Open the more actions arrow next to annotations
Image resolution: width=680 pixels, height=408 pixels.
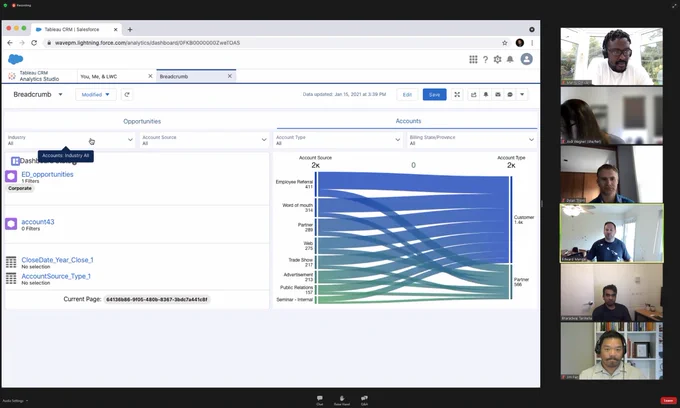(522, 95)
